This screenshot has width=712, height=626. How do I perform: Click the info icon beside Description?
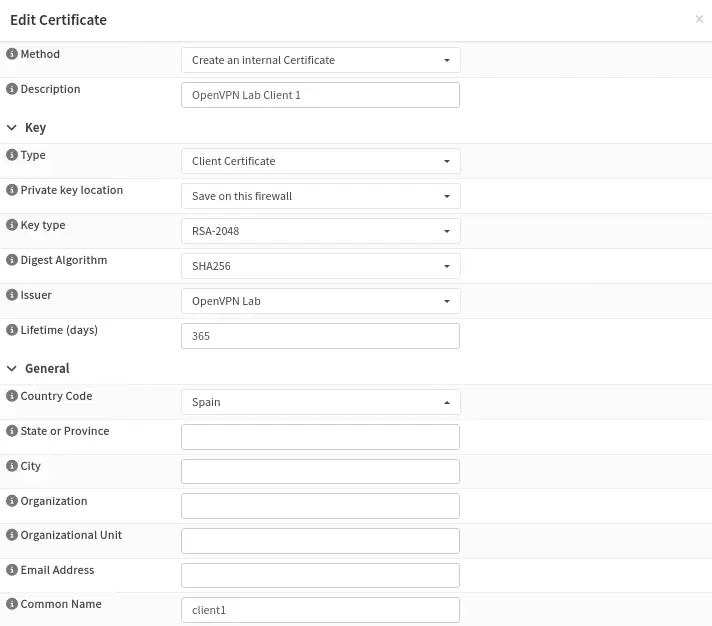click(12, 89)
